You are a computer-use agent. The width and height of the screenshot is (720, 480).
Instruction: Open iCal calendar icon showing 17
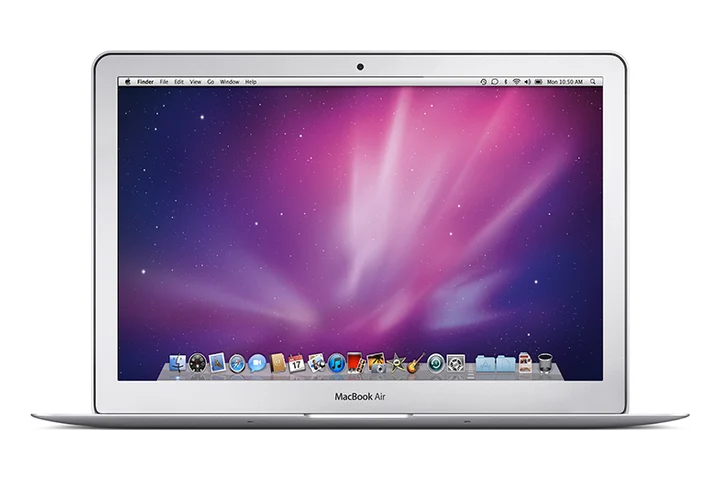[x=296, y=363]
